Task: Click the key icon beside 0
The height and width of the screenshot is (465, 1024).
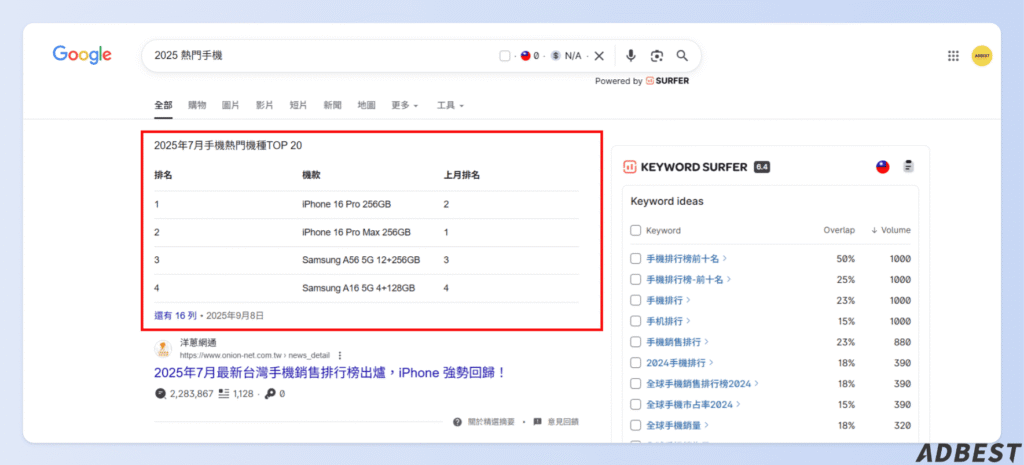Action: pos(270,394)
